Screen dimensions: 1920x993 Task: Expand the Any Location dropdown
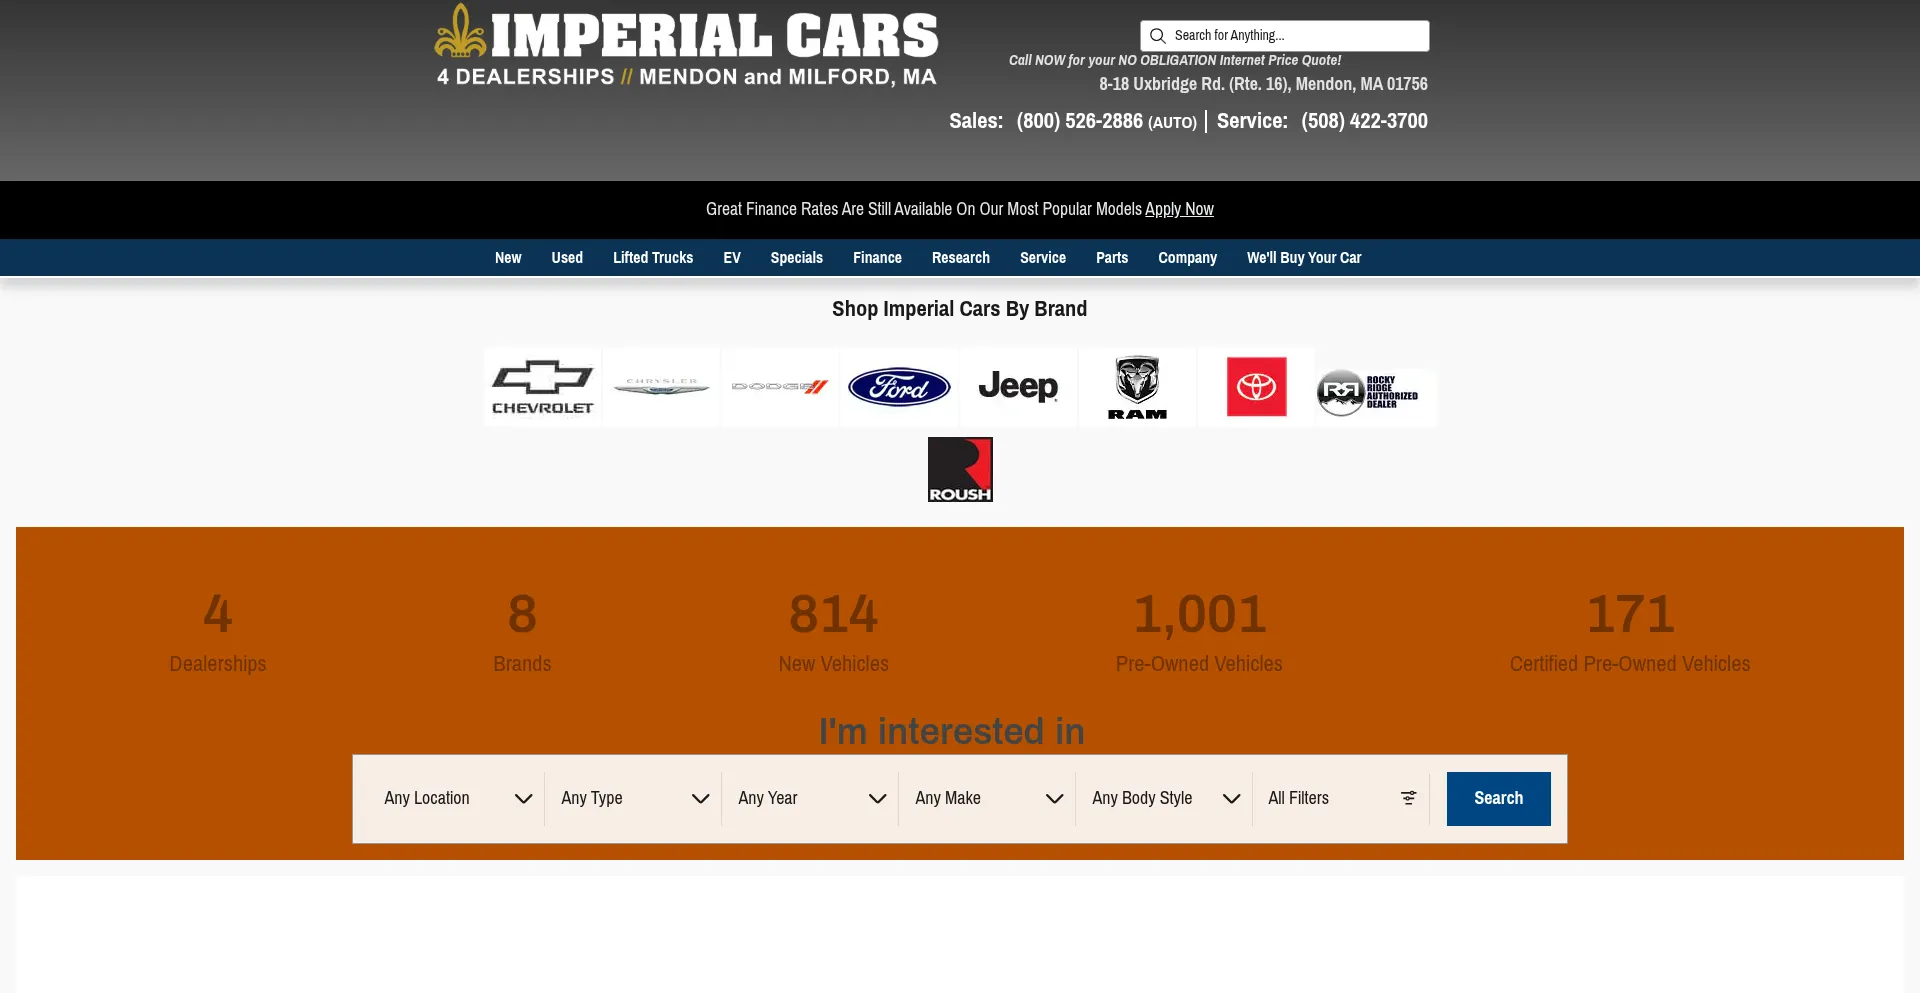click(457, 798)
